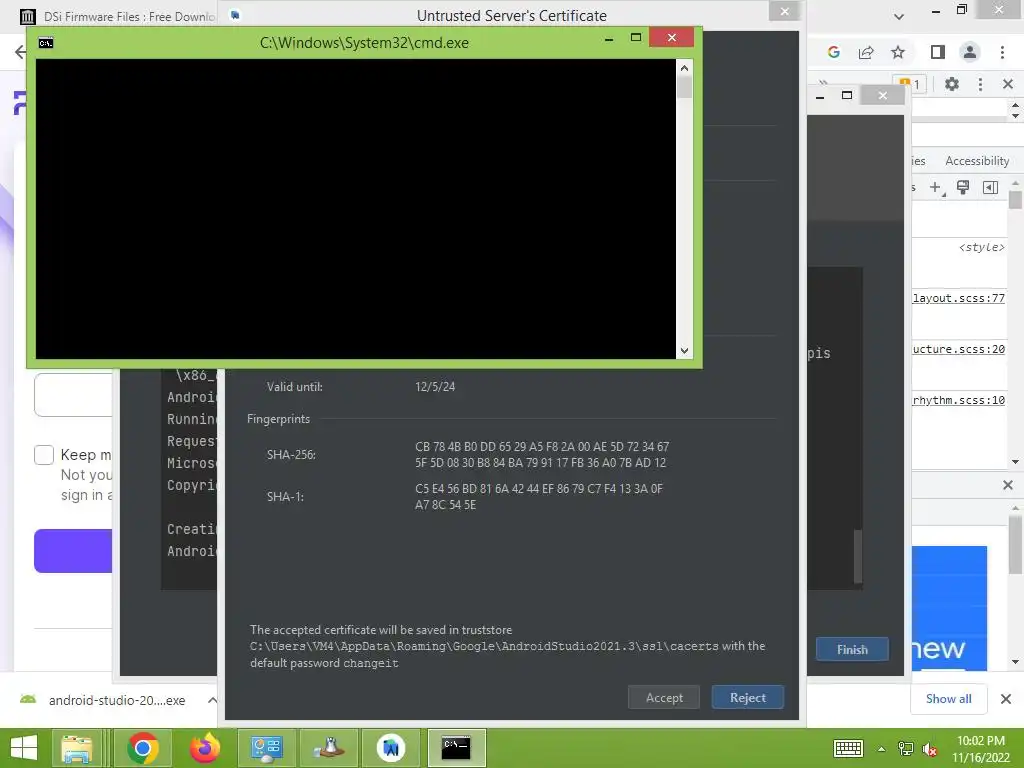Close the DevTools panel
Image resolution: width=1024 pixels, height=768 pixels.
(1008, 84)
